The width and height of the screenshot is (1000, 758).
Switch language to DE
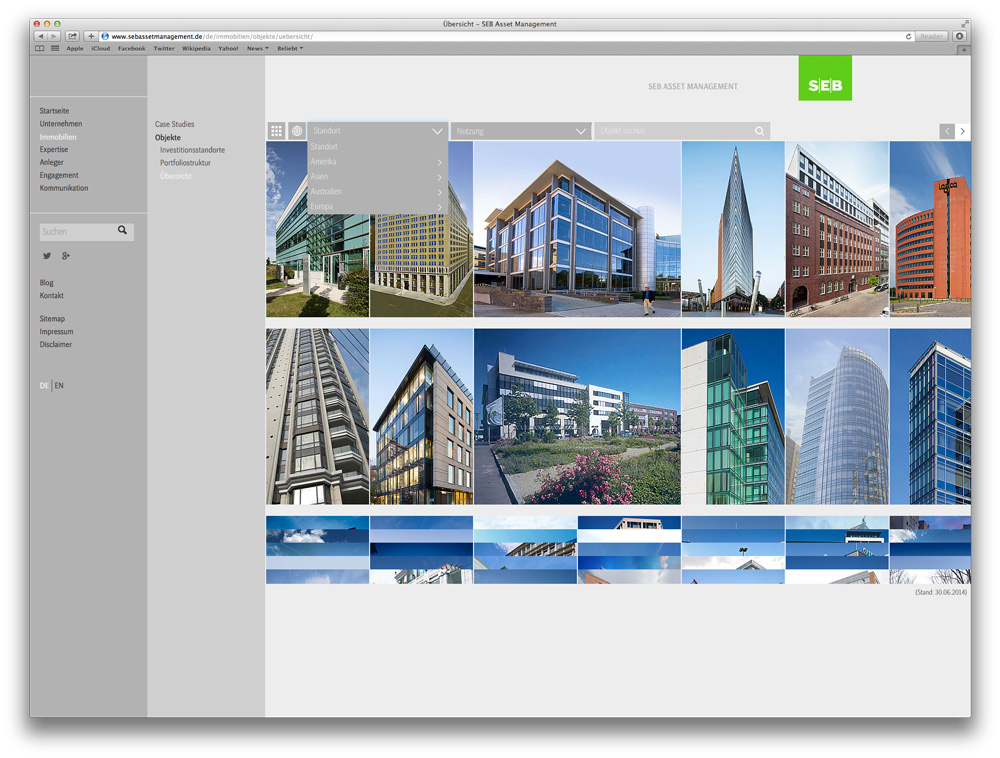pos(44,386)
